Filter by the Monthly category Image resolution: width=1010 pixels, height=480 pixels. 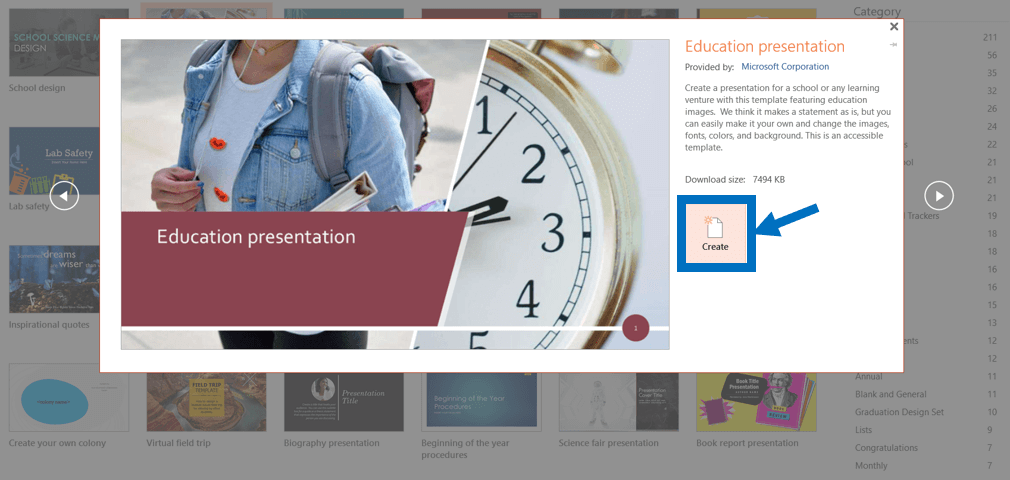(x=872, y=465)
